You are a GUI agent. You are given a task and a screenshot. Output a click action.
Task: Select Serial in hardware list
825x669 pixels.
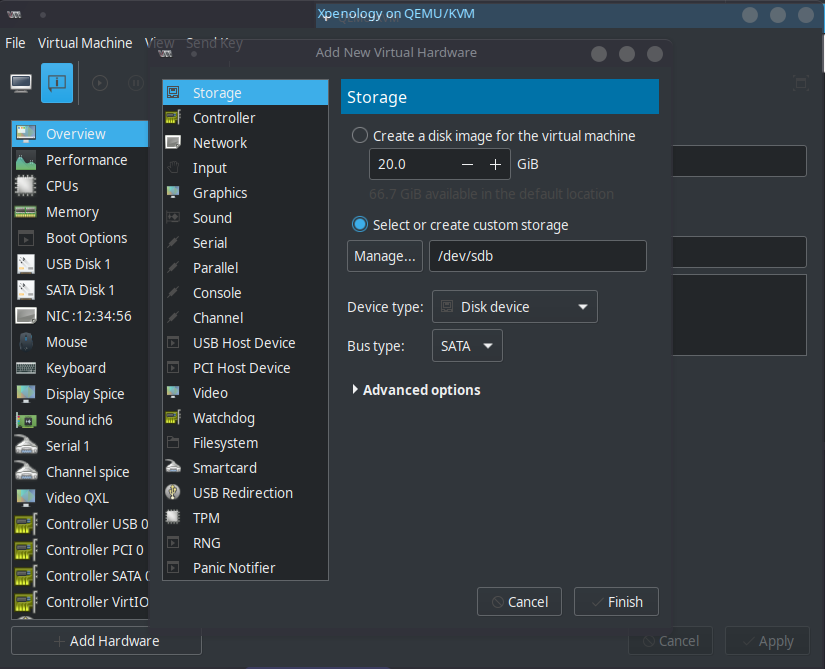click(245, 243)
